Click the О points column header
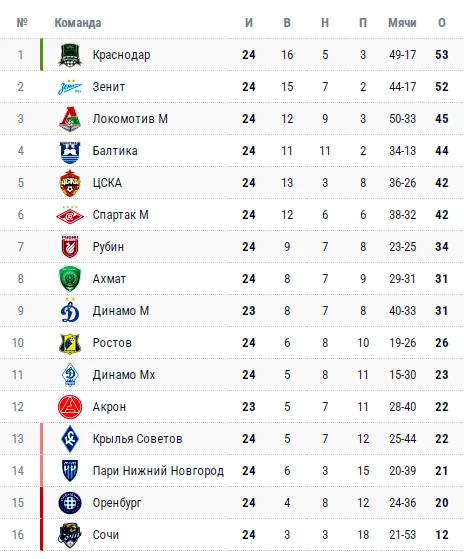Viewport: 464px width, 559px height. [x=442, y=23]
